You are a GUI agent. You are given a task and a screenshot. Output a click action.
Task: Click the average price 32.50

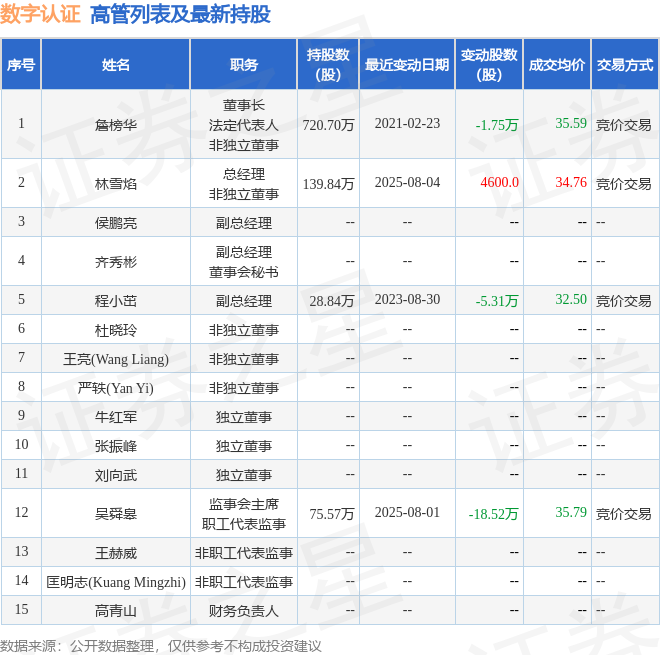click(571, 299)
